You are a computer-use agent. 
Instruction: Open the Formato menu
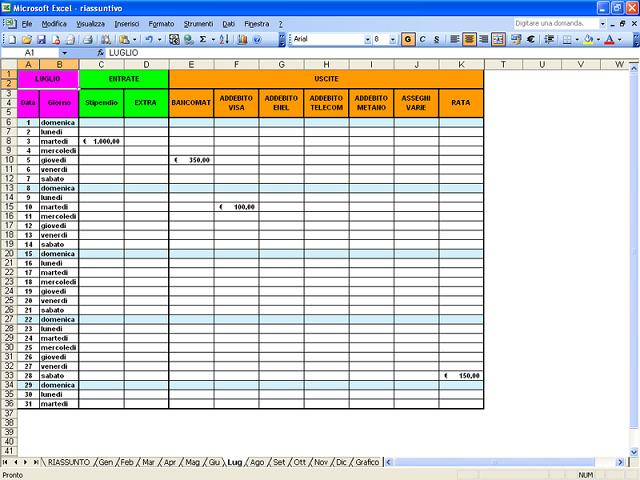[x=160, y=23]
